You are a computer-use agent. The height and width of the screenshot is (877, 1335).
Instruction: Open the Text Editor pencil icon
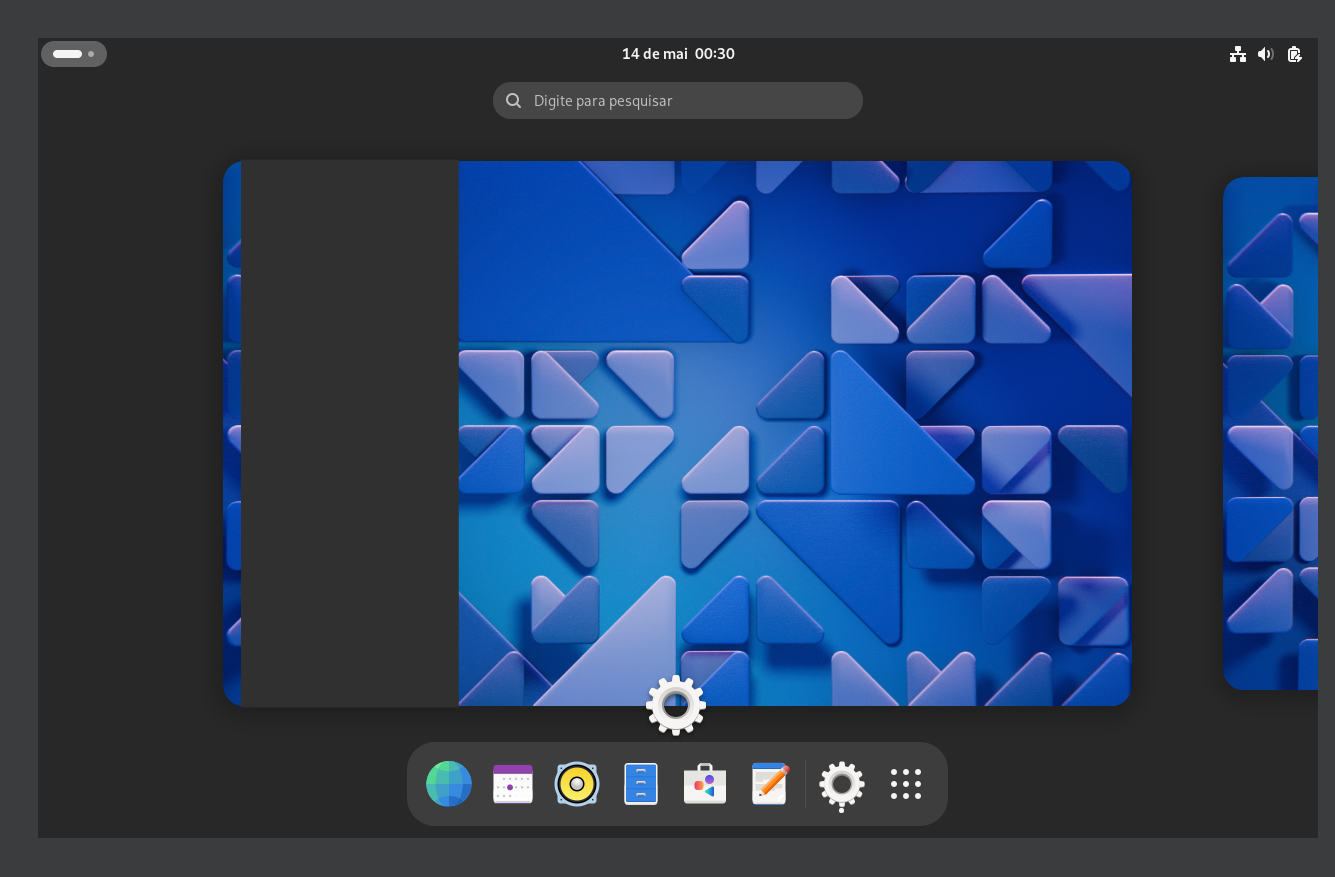point(769,784)
